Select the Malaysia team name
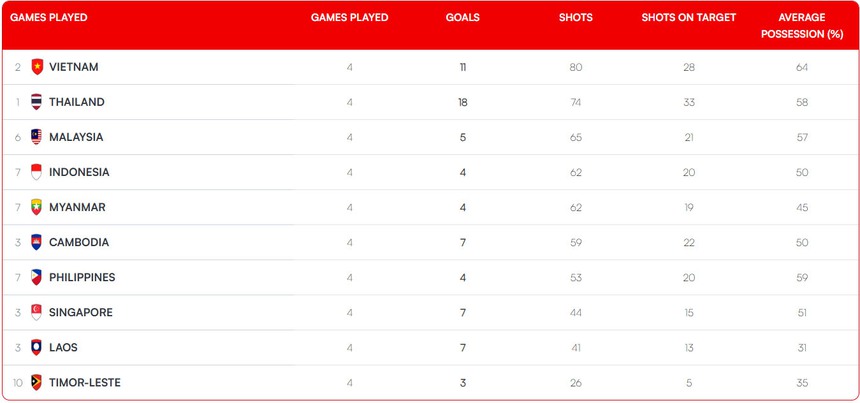The width and height of the screenshot is (860, 403). 76,137
